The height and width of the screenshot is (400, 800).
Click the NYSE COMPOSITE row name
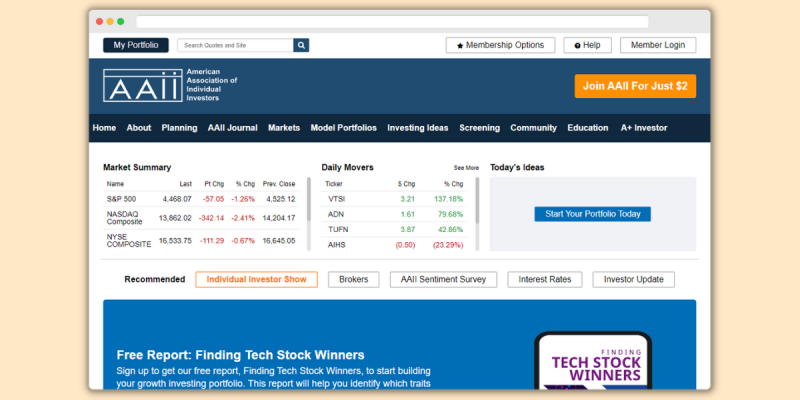point(129,241)
